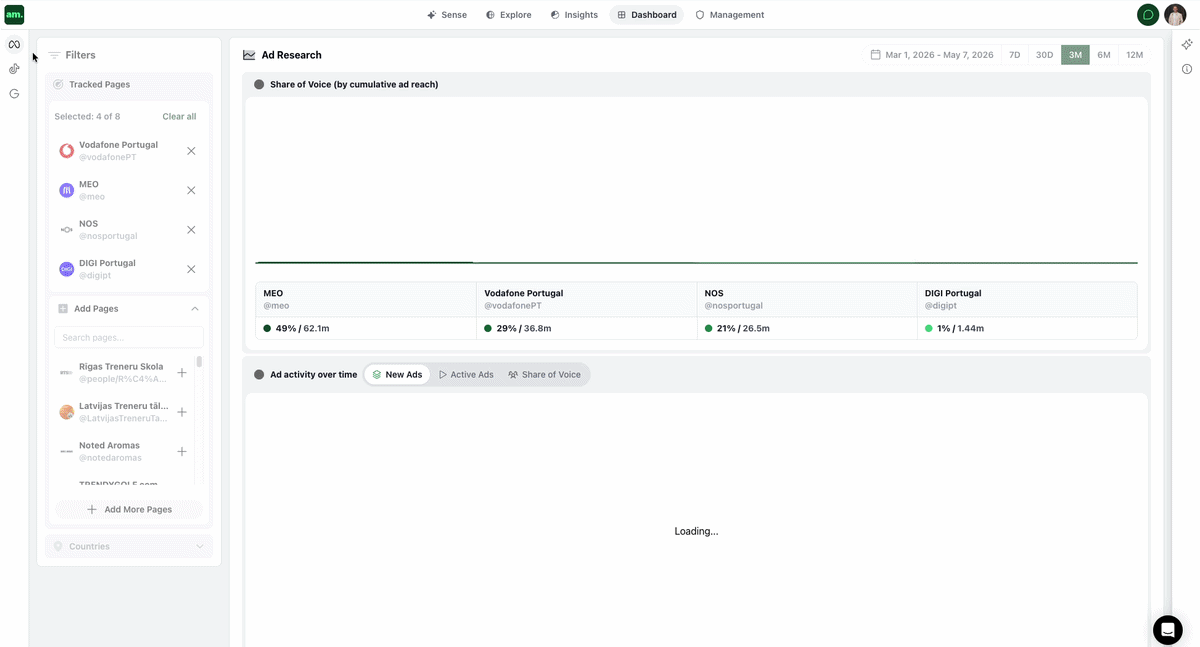Set time range to 12M

click(x=1134, y=55)
